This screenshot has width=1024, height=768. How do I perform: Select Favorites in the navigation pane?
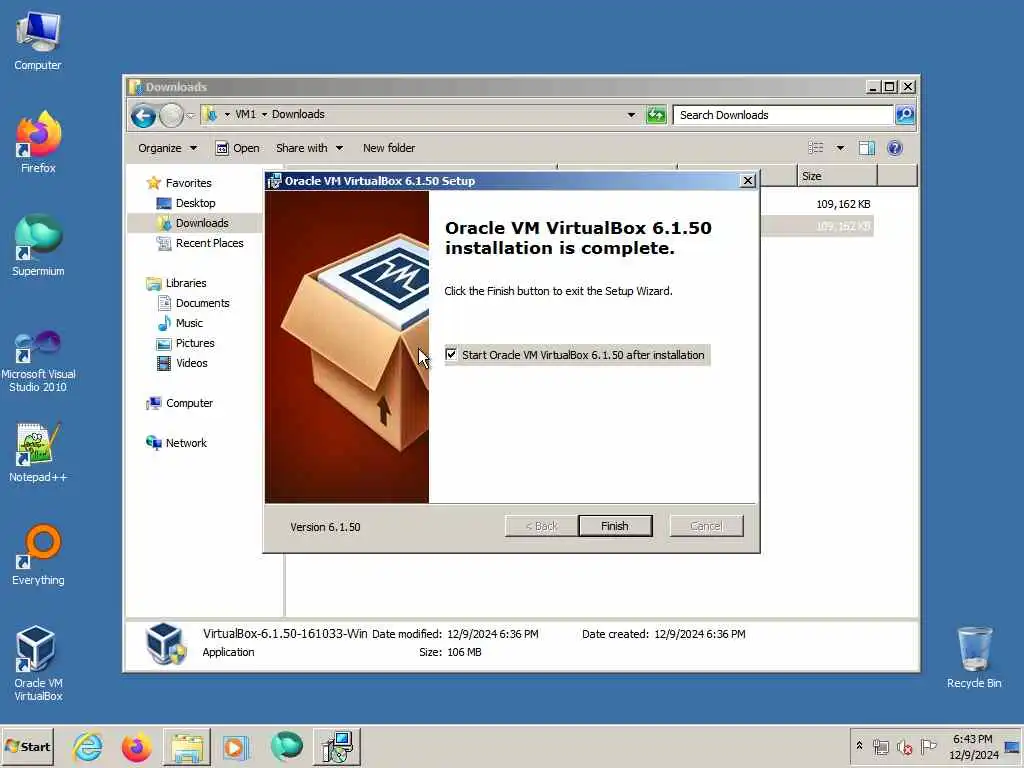point(188,183)
